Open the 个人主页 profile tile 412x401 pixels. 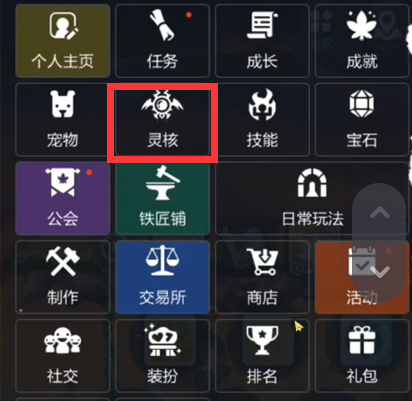(63, 41)
